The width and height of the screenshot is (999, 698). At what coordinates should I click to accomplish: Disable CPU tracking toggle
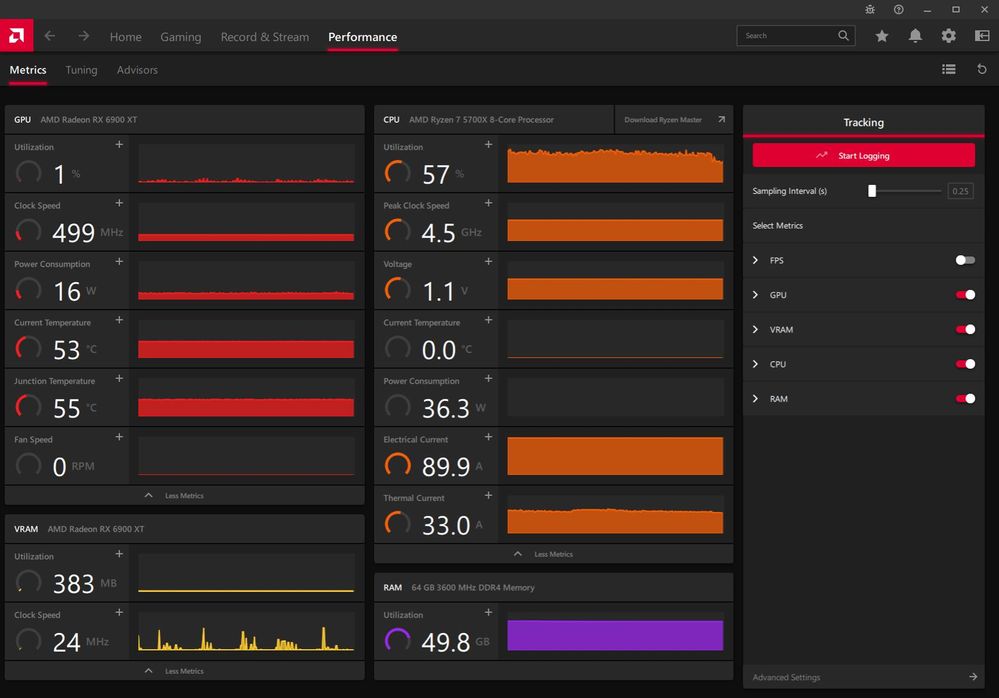pos(965,364)
